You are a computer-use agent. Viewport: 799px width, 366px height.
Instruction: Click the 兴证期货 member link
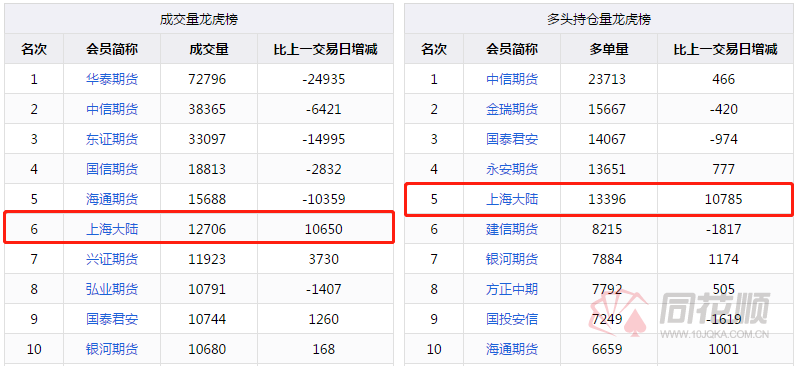[112, 259]
